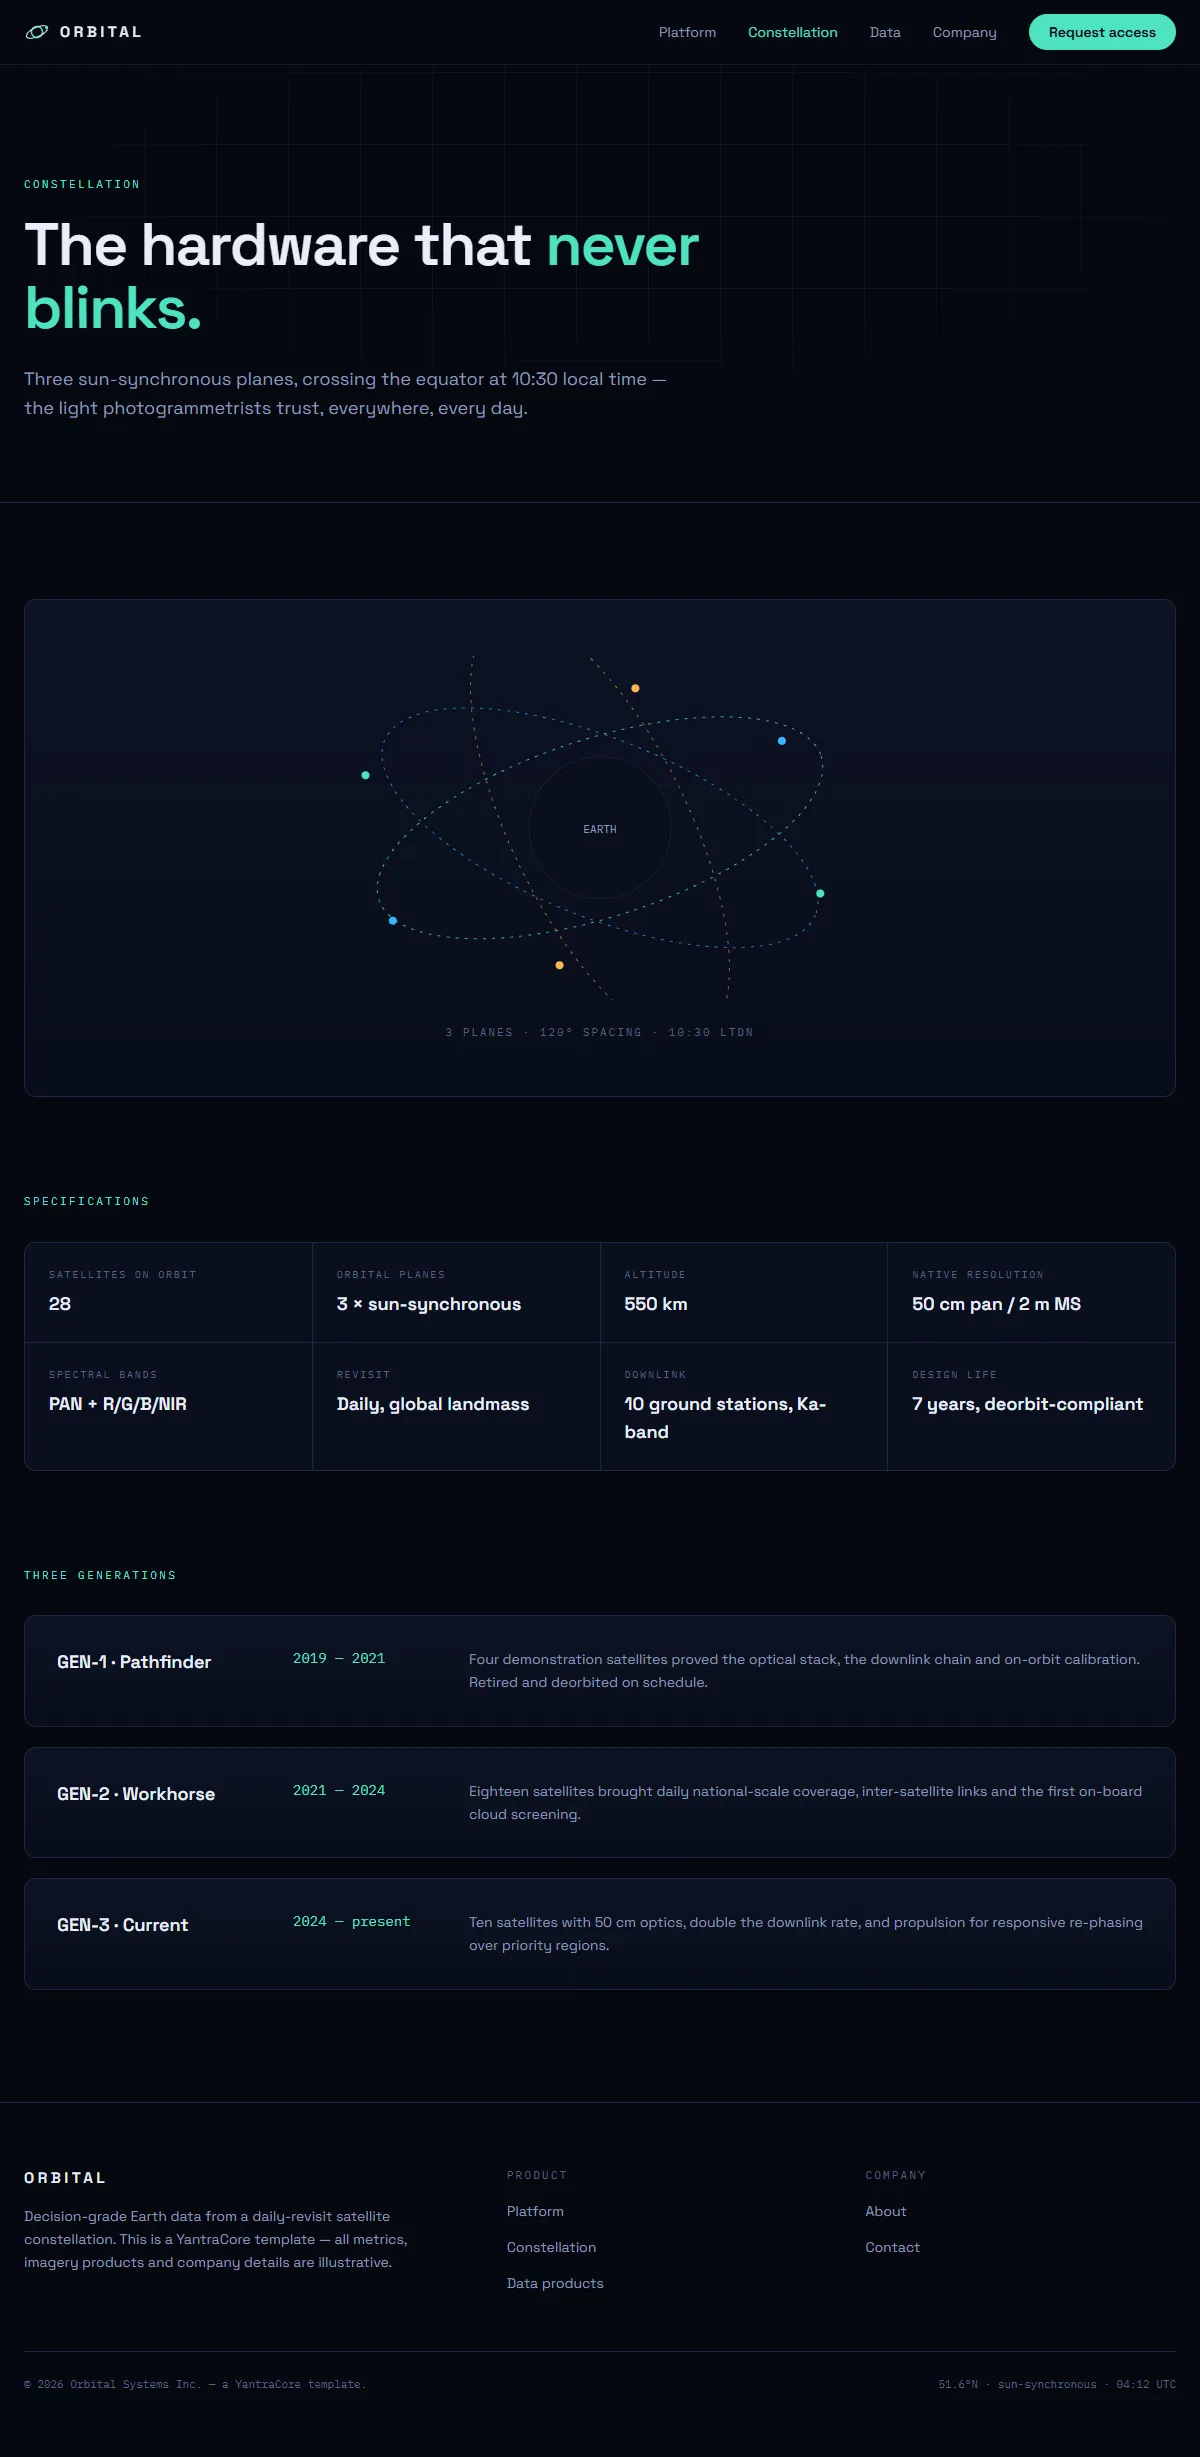
Task: Click the blue satellite dot at lower left
Action: coord(393,921)
